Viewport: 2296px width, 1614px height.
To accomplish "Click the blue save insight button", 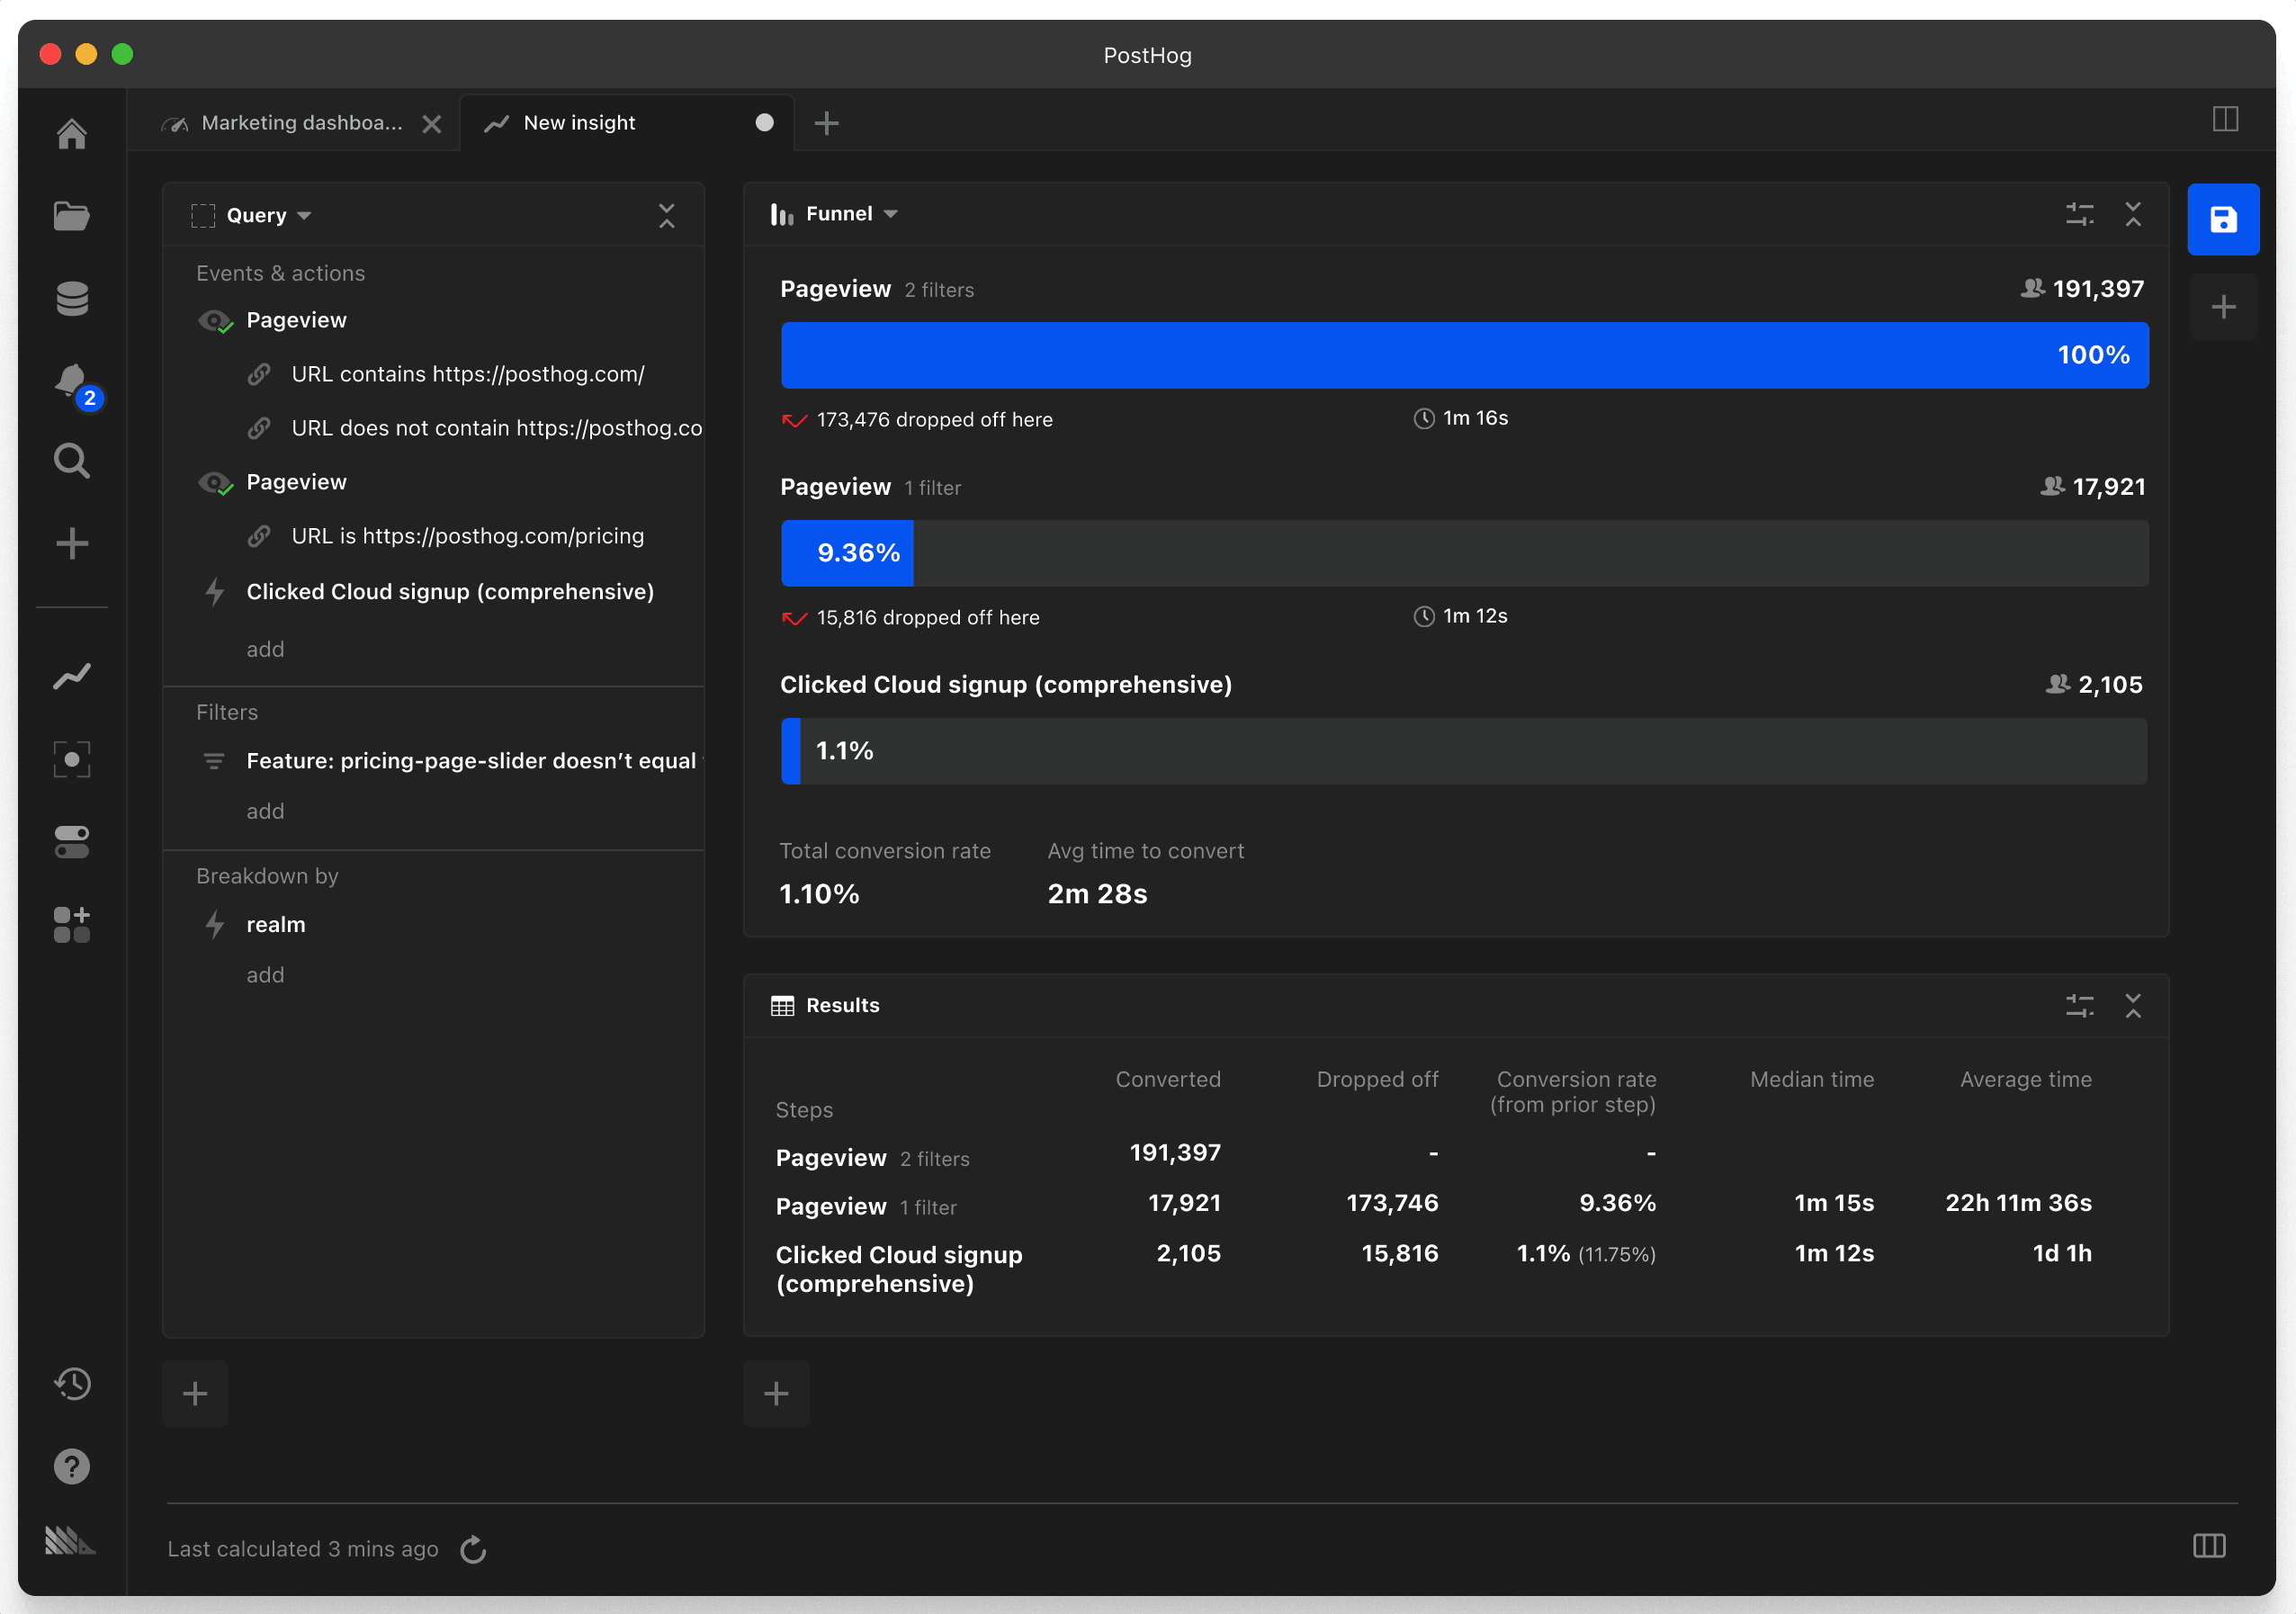I will 2222,219.
